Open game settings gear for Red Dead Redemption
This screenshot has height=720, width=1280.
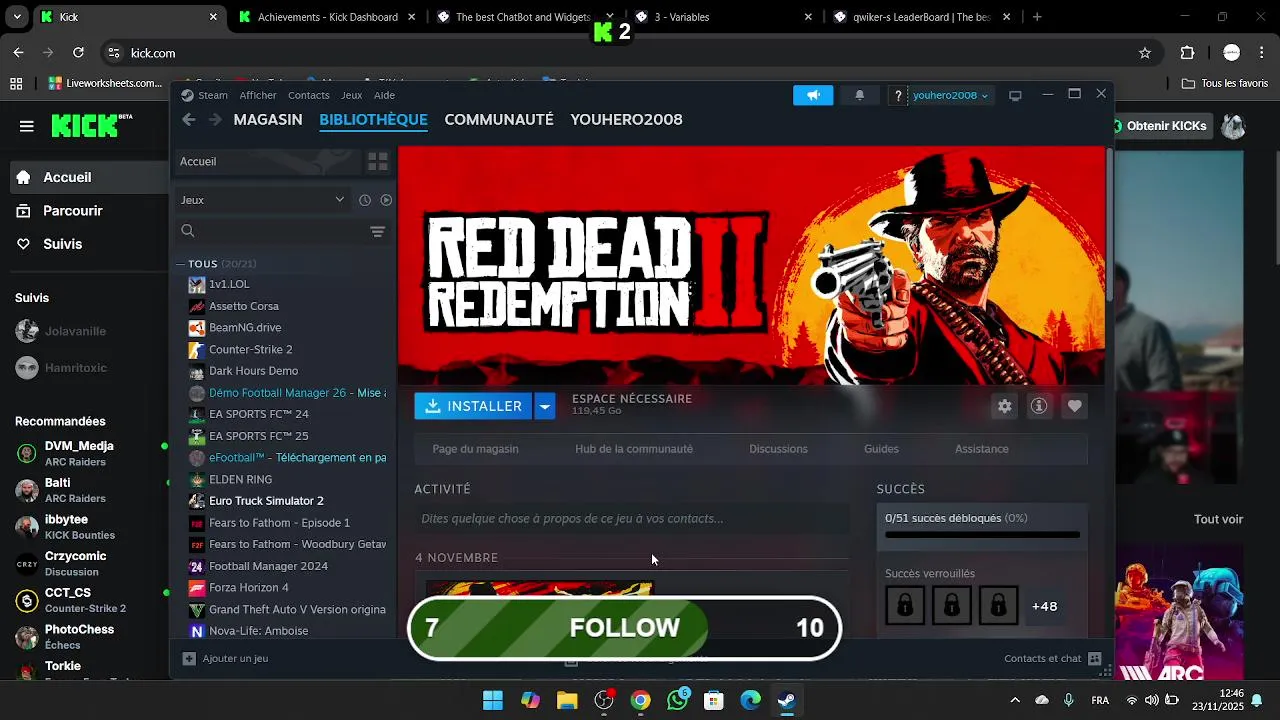coord(1005,406)
